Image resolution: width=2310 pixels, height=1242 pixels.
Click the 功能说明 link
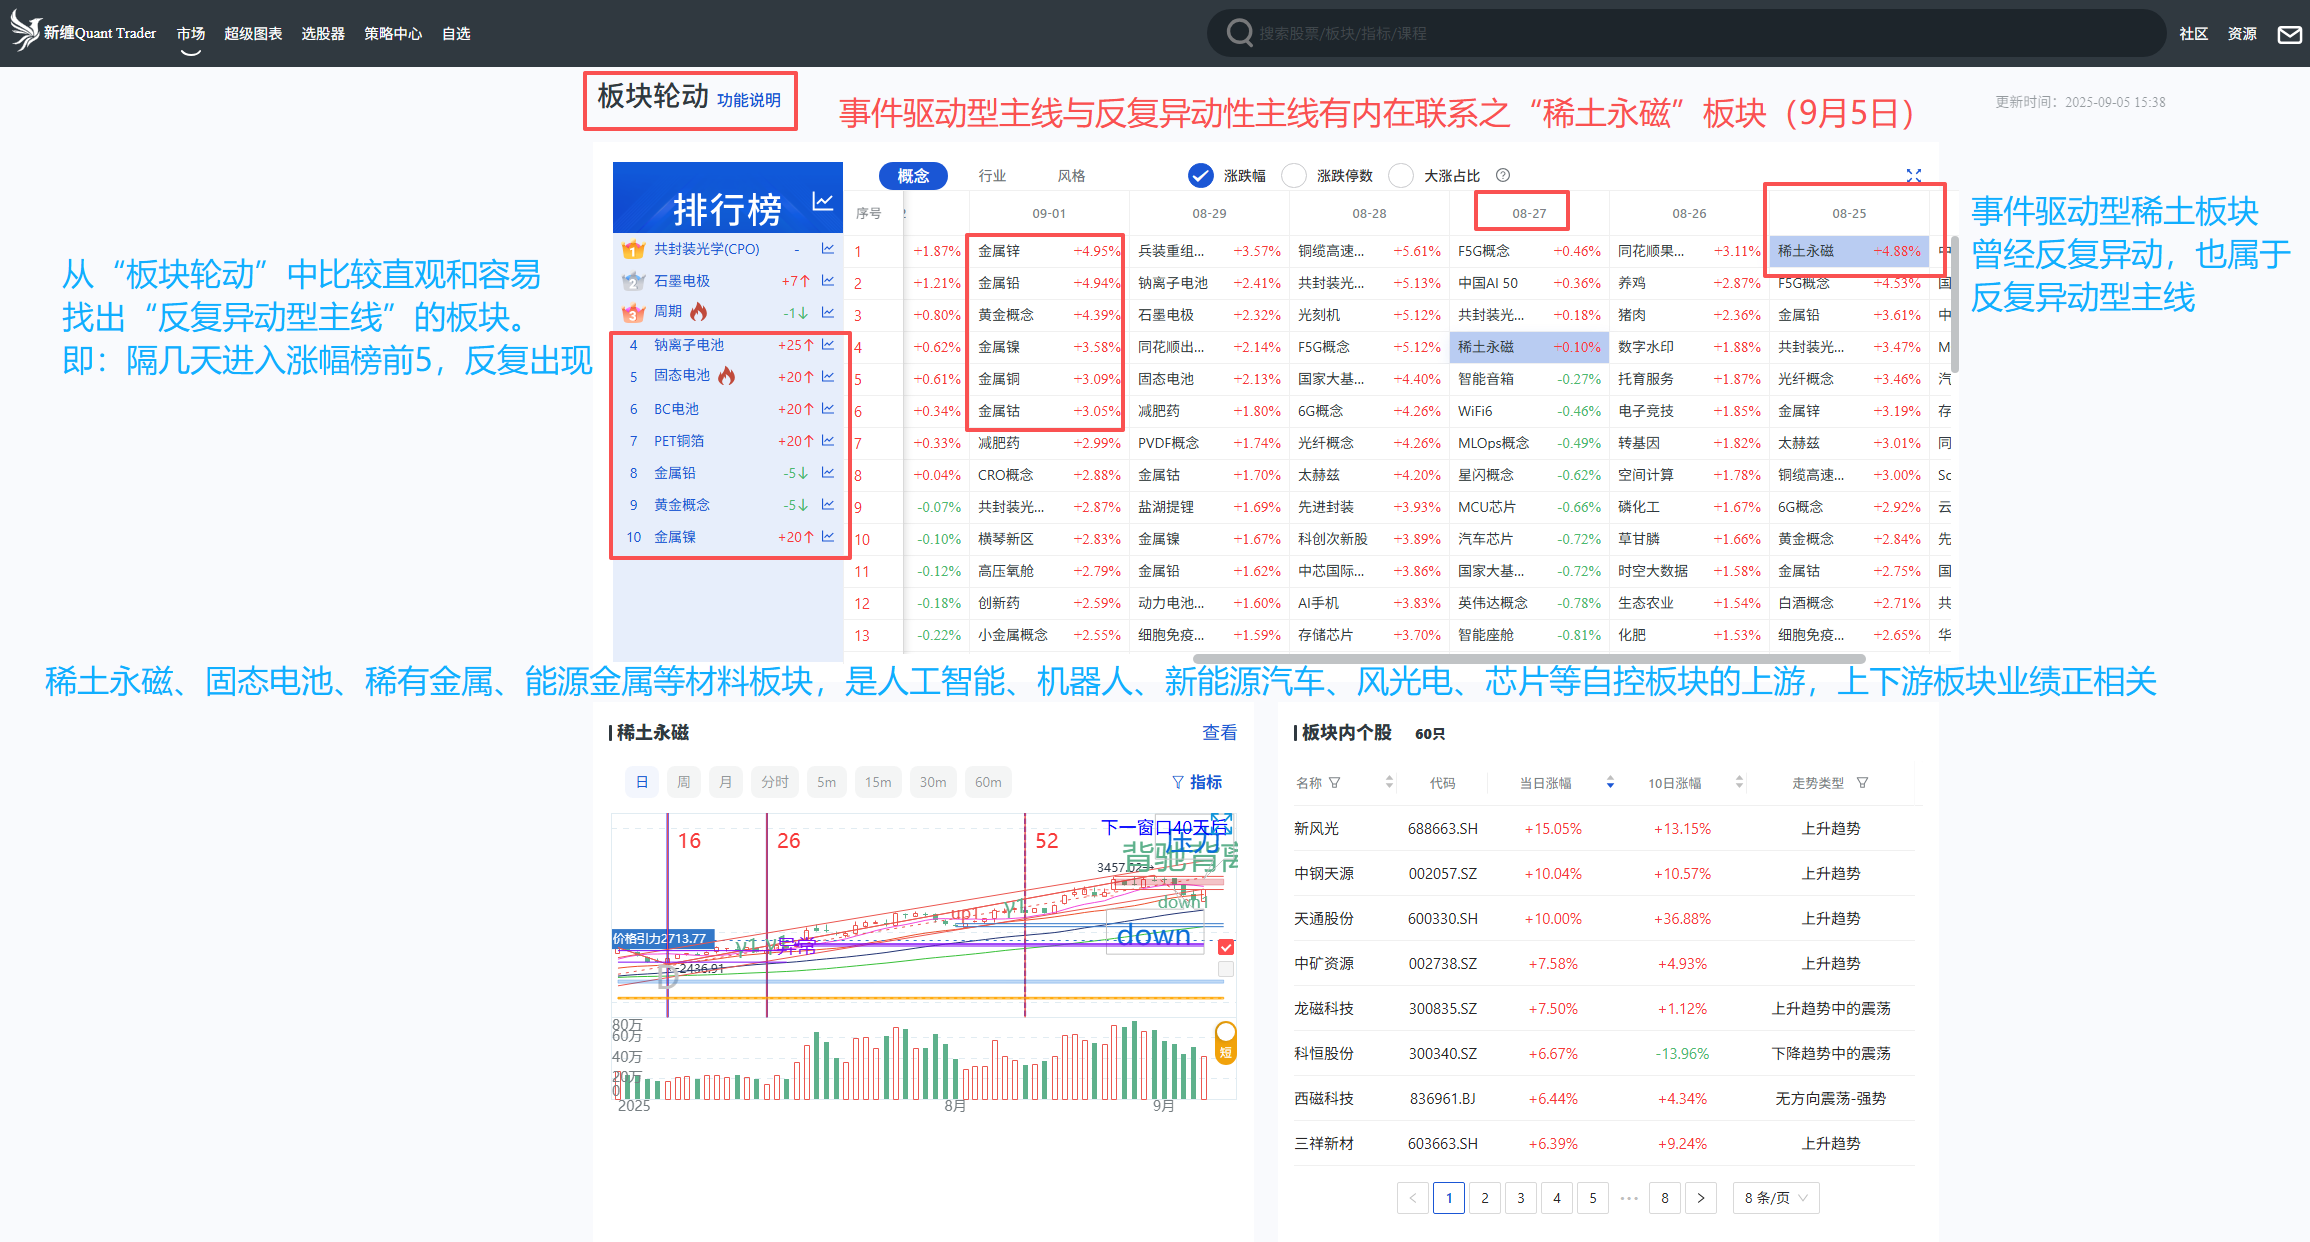[x=748, y=100]
